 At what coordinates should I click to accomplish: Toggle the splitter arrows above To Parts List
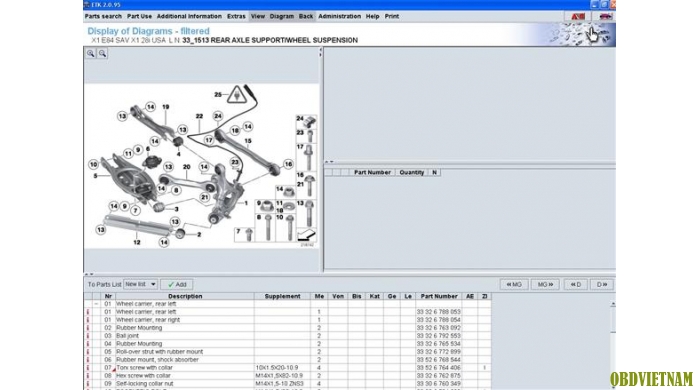point(89,274)
